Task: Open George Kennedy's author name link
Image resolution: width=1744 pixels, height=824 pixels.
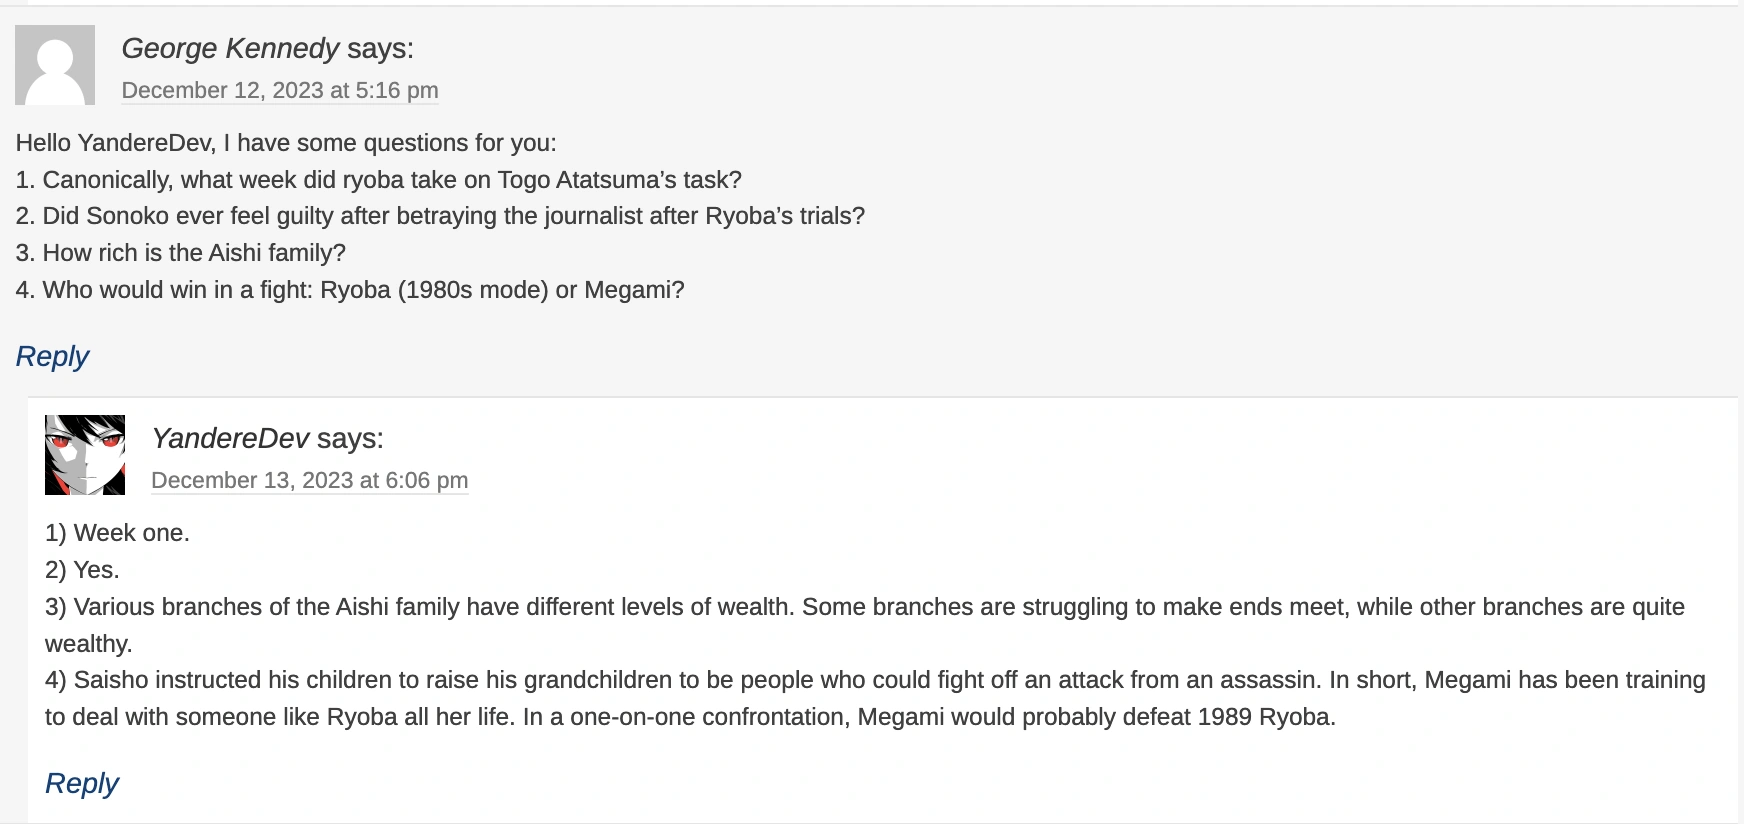Action: tap(230, 48)
